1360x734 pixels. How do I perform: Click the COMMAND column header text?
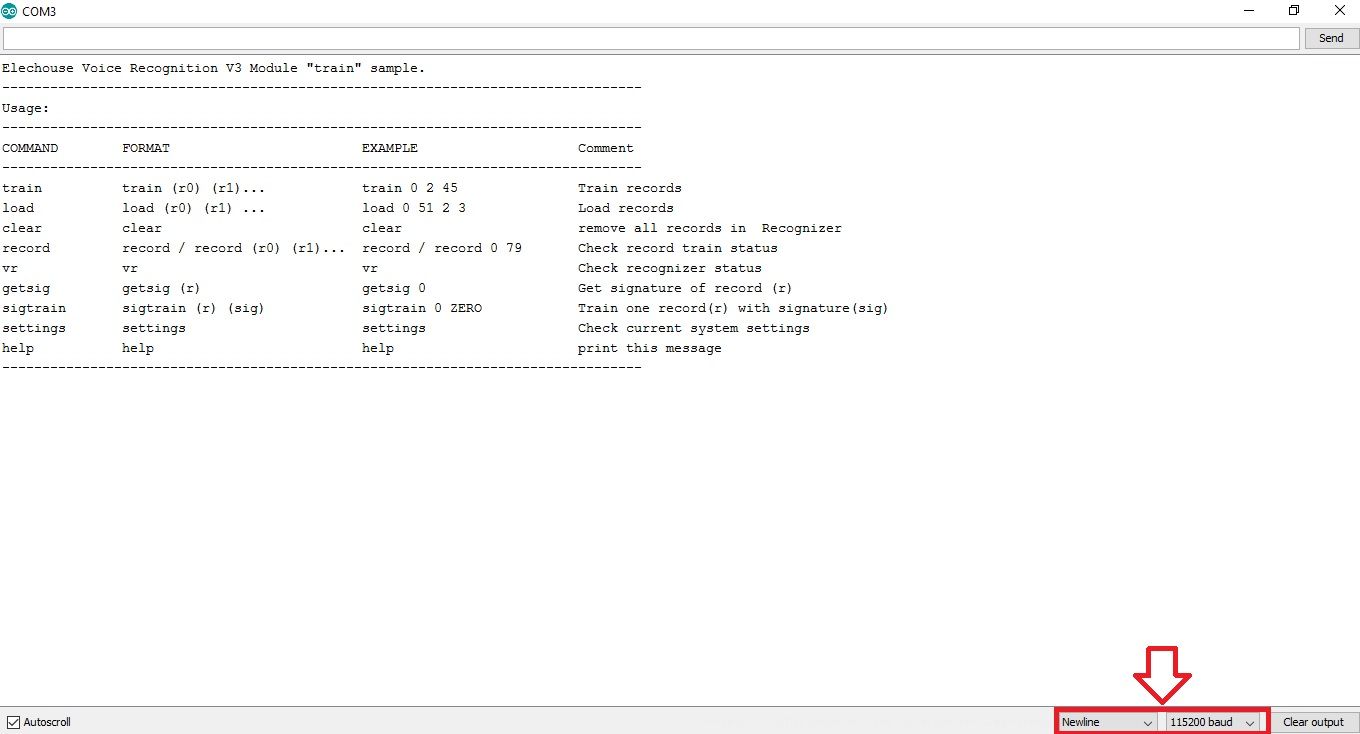[30, 147]
